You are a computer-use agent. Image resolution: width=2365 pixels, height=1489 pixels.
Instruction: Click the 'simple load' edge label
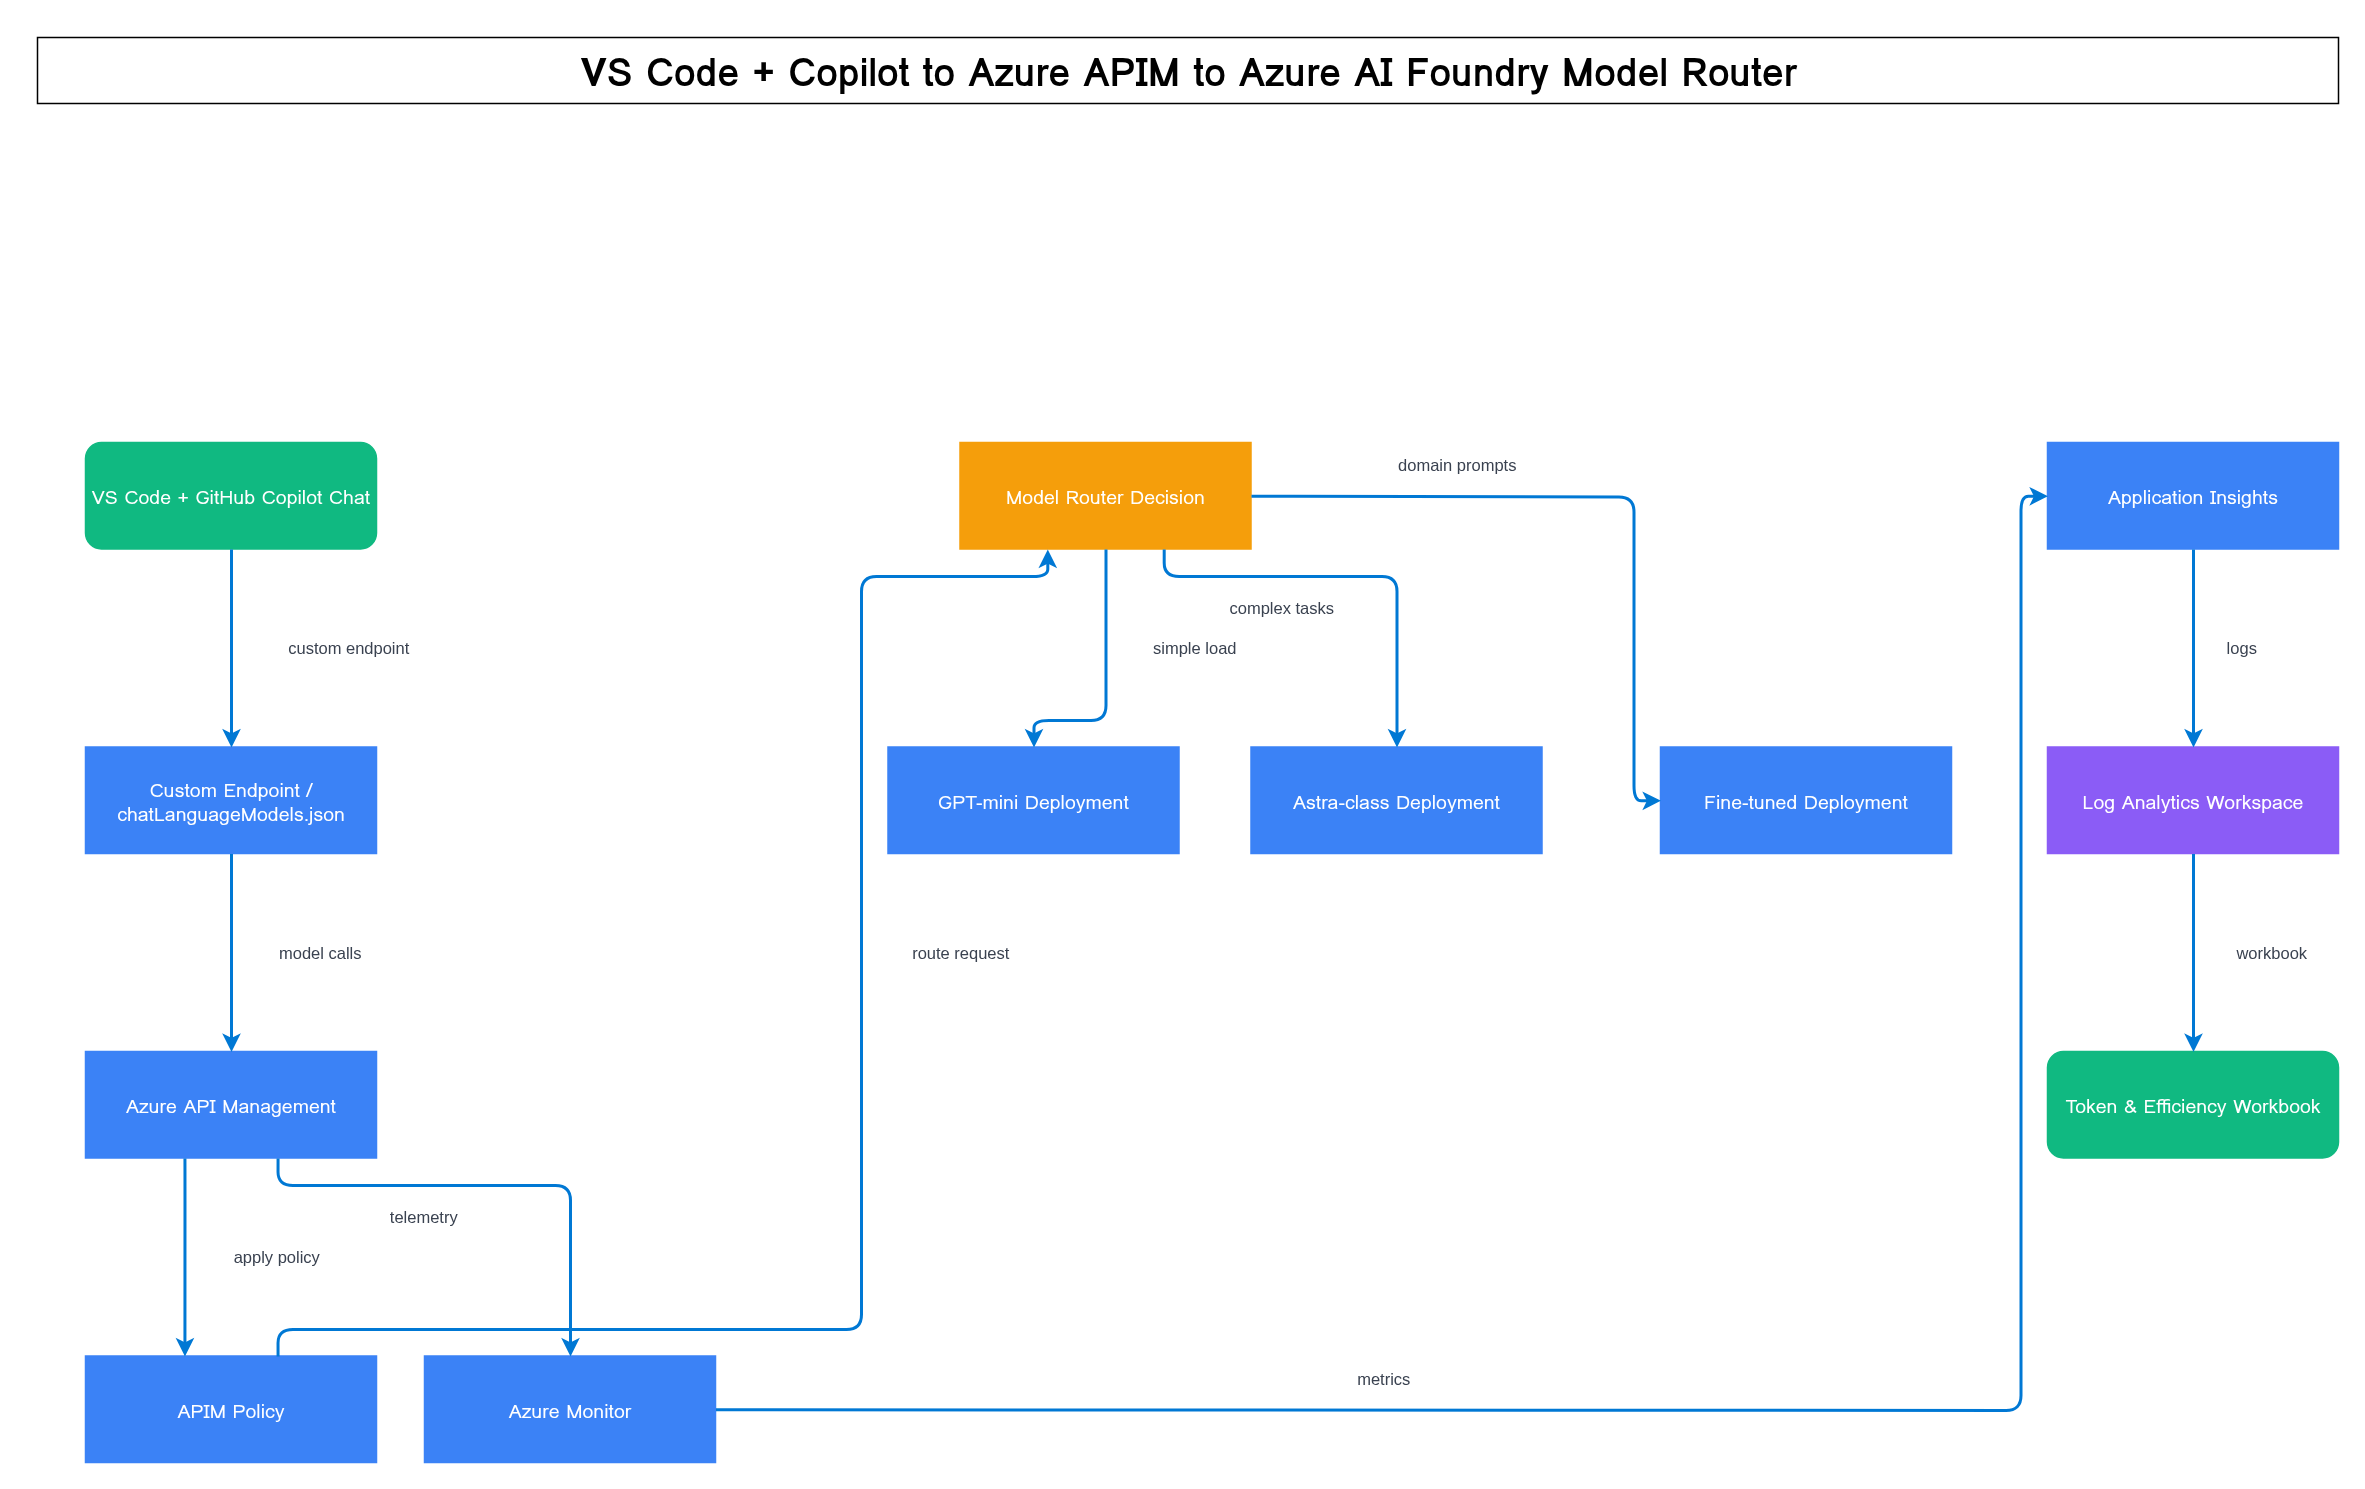pos(1194,648)
